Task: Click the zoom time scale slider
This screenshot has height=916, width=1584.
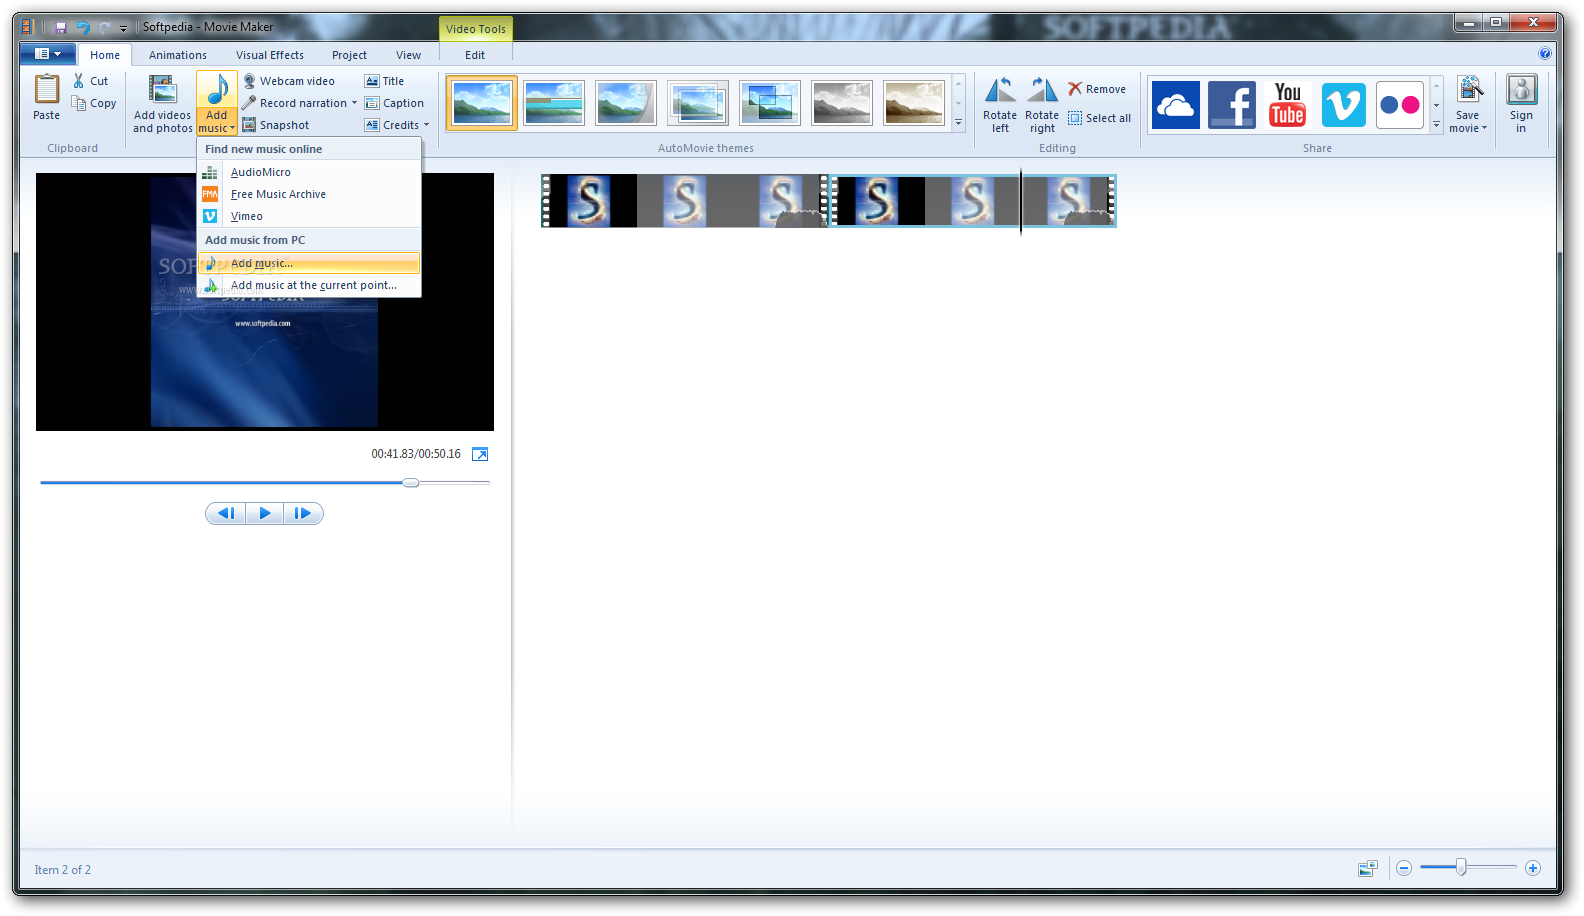Action: pos(1461,867)
